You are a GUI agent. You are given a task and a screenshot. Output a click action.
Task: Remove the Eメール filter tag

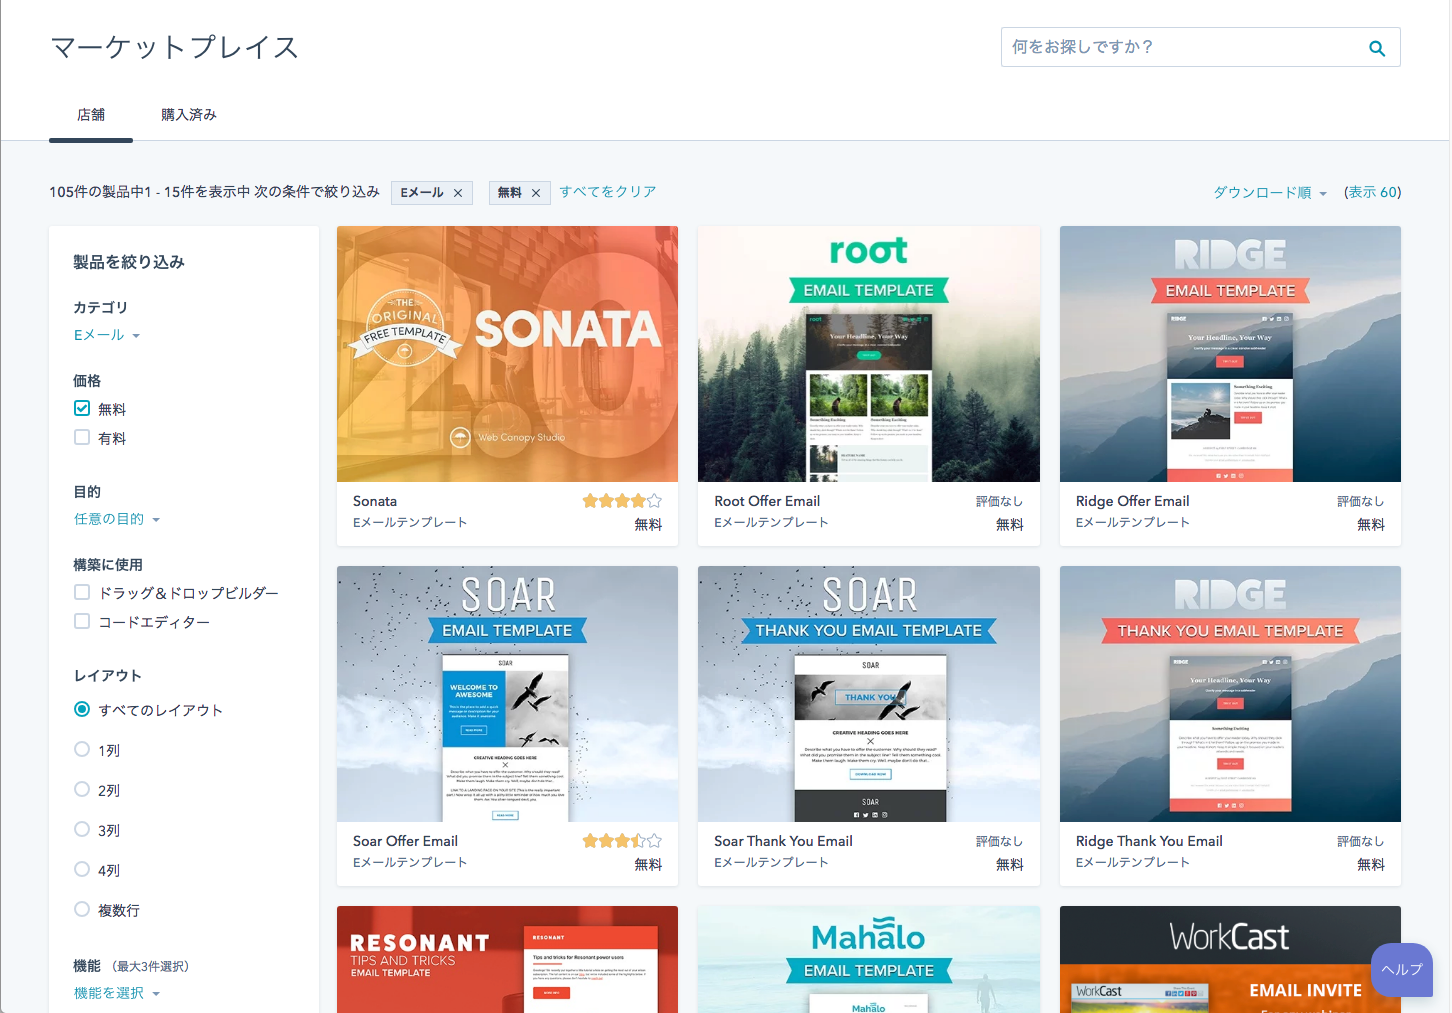coord(458,193)
